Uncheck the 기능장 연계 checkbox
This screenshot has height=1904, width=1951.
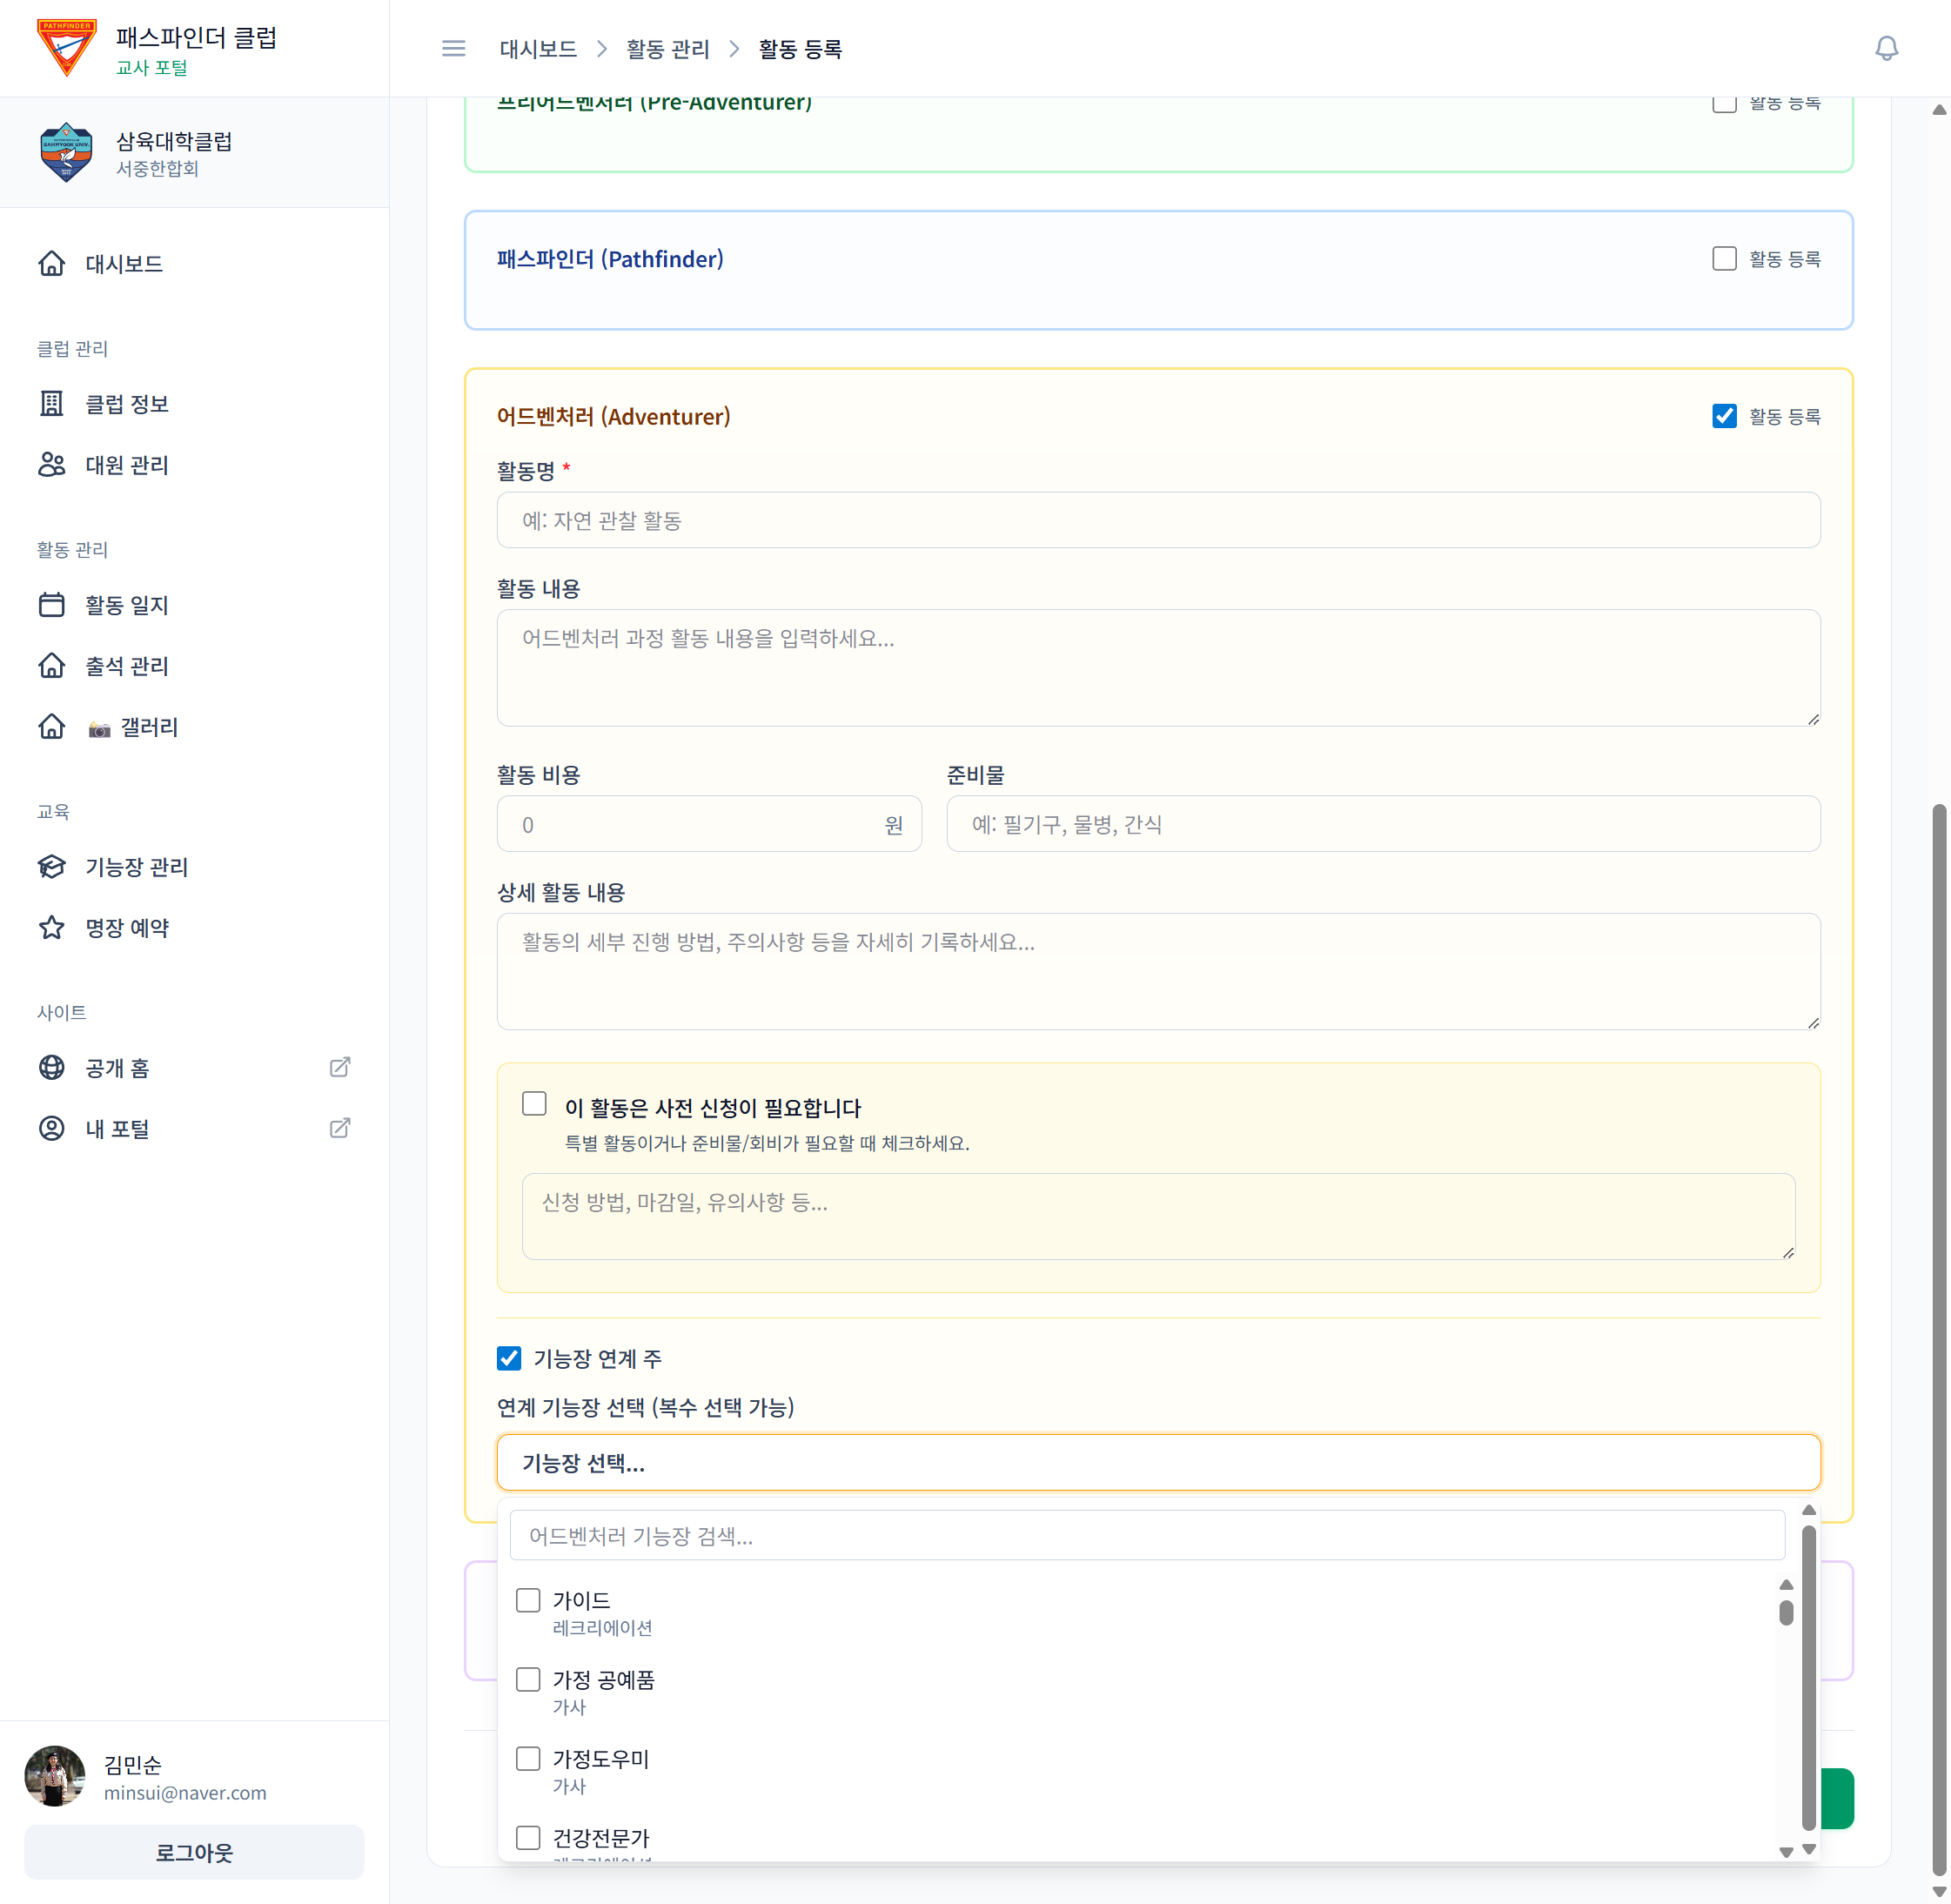click(x=509, y=1358)
